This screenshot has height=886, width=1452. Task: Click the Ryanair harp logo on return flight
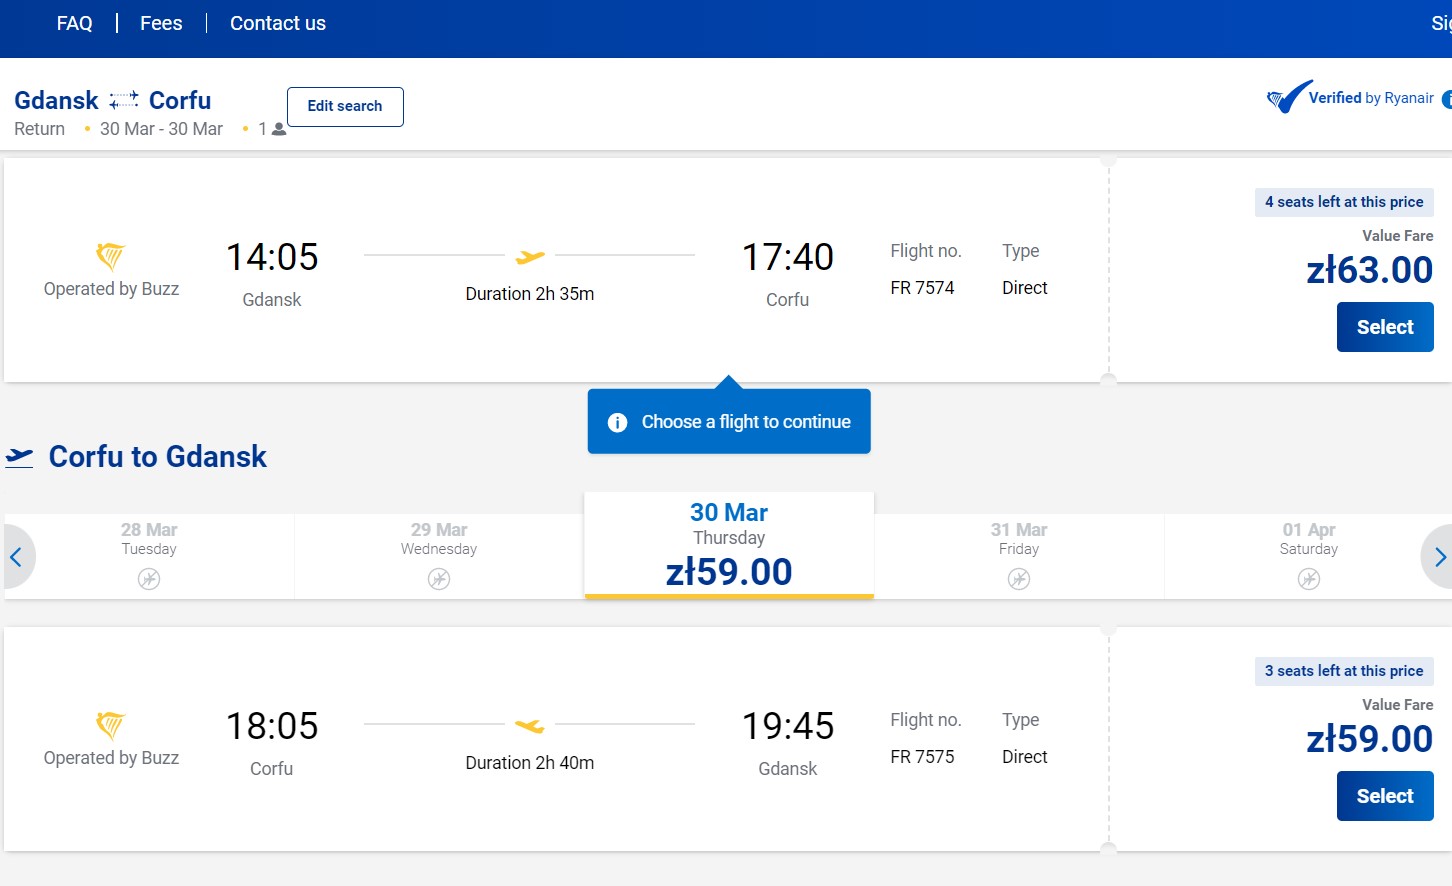coord(110,725)
